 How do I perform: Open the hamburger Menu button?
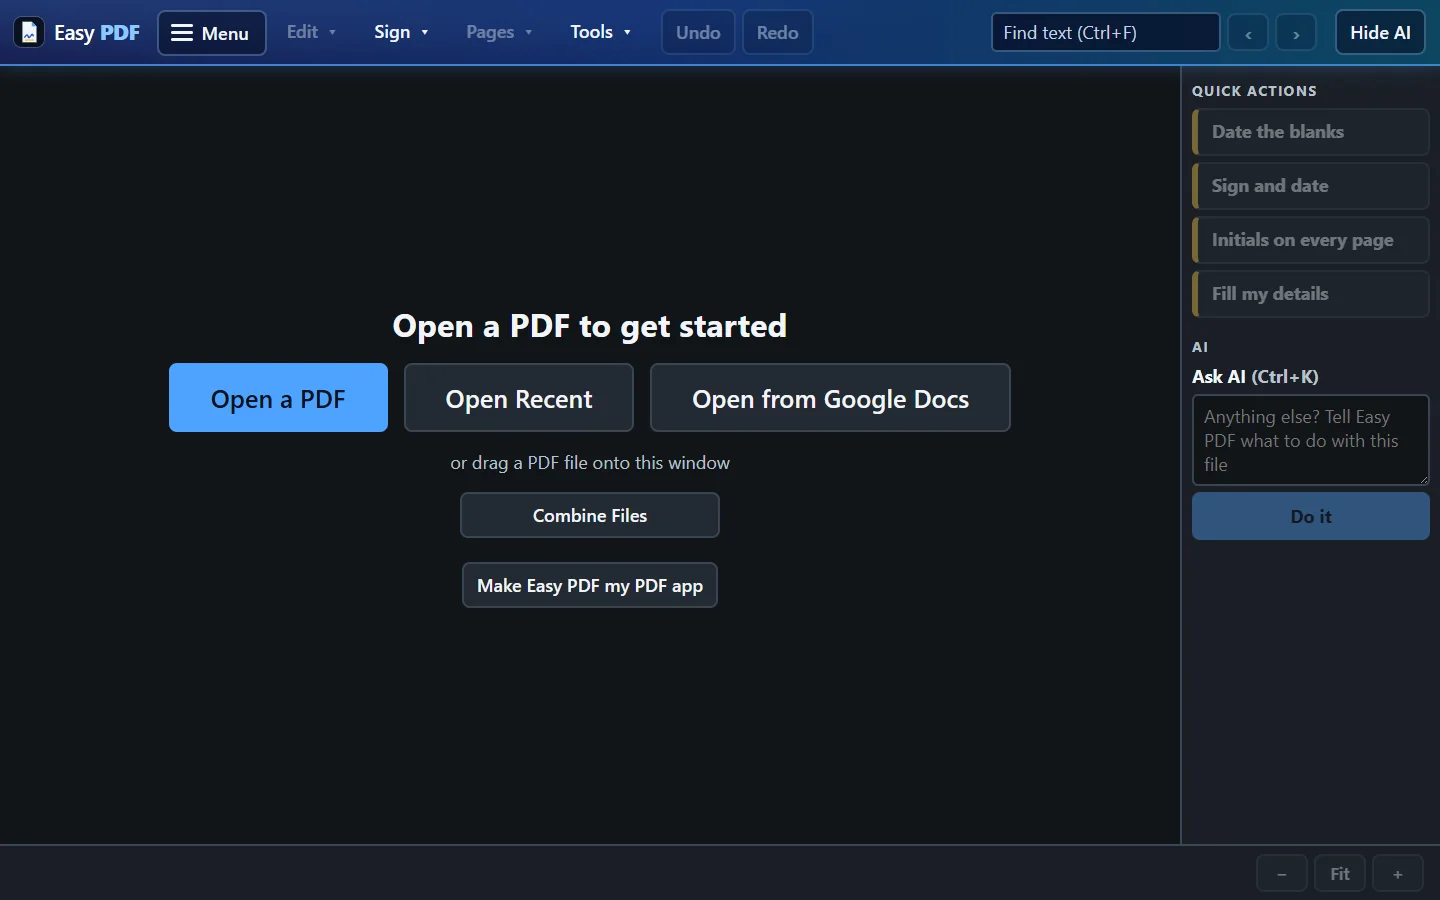click(212, 33)
